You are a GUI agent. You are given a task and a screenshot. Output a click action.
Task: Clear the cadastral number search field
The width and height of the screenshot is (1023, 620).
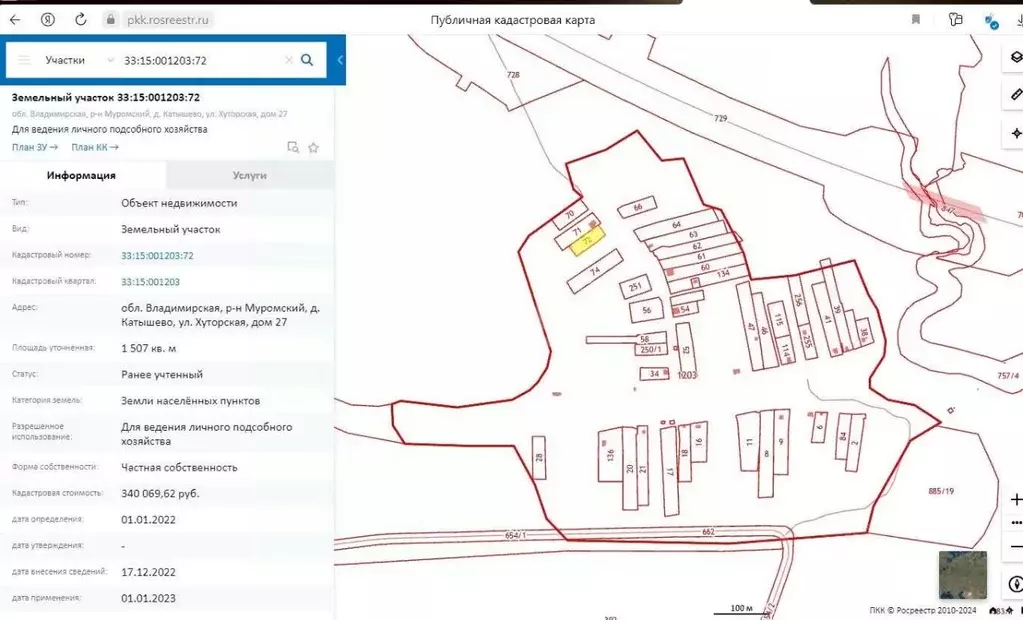tap(289, 60)
